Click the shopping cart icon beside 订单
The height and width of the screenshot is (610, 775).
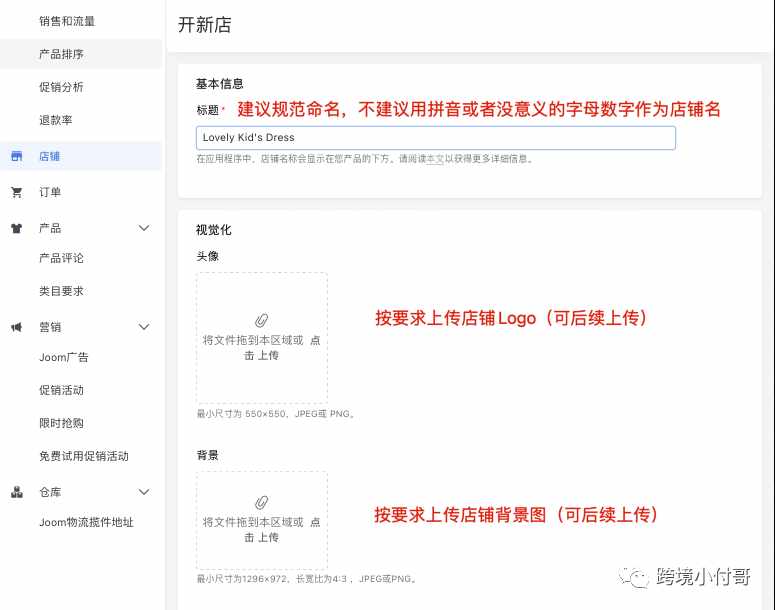coord(17,192)
